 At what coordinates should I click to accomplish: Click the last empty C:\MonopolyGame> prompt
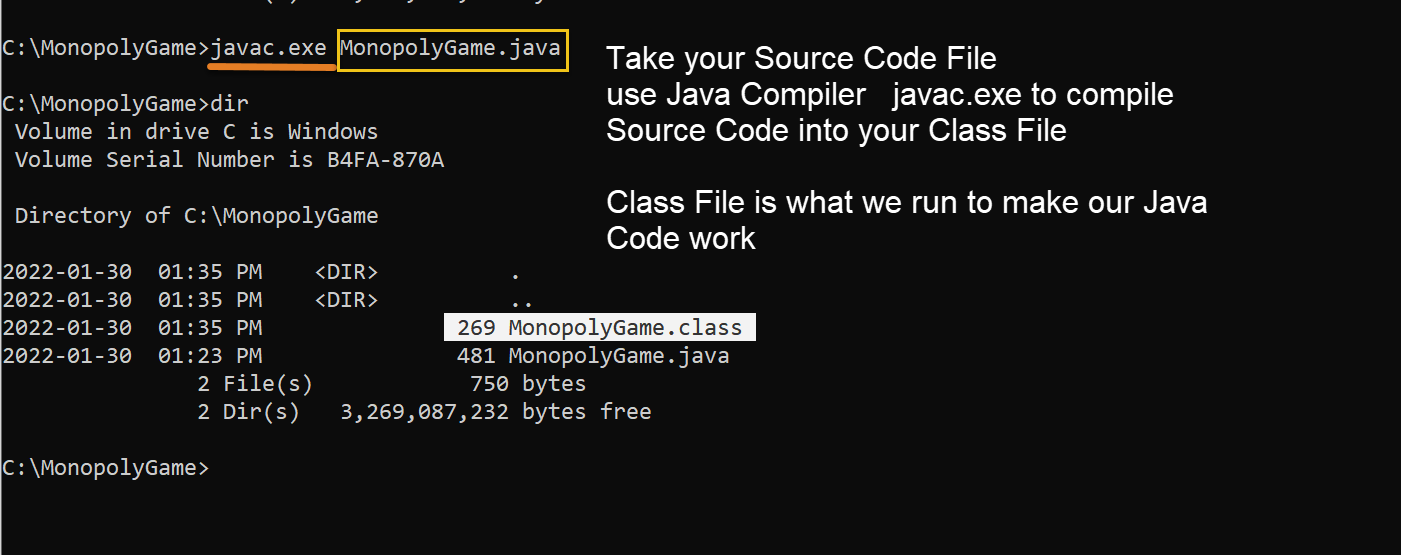pyautogui.click(x=105, y=468)
